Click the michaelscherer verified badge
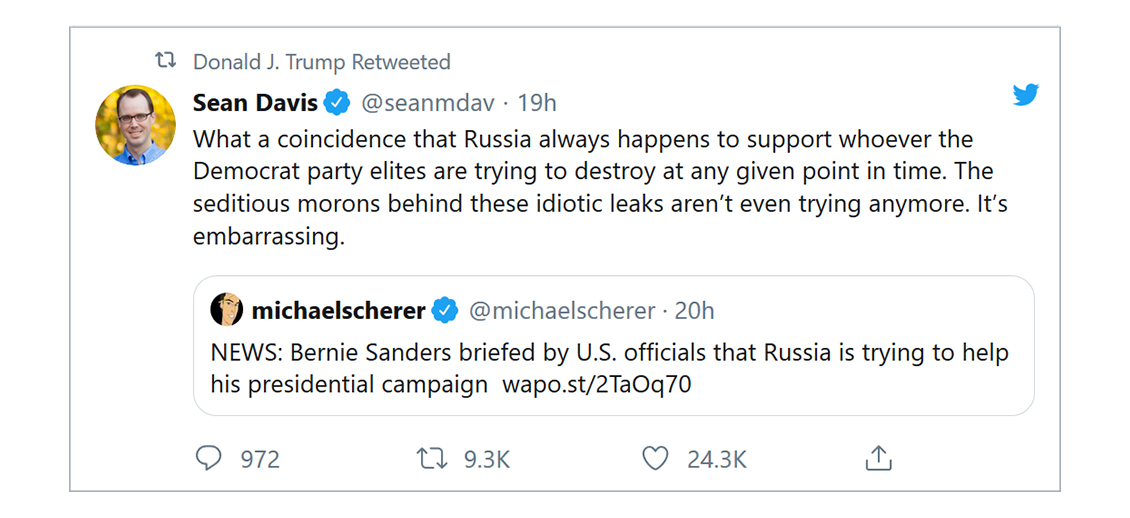Screen dimensions: 1130x518 [445, 311]
